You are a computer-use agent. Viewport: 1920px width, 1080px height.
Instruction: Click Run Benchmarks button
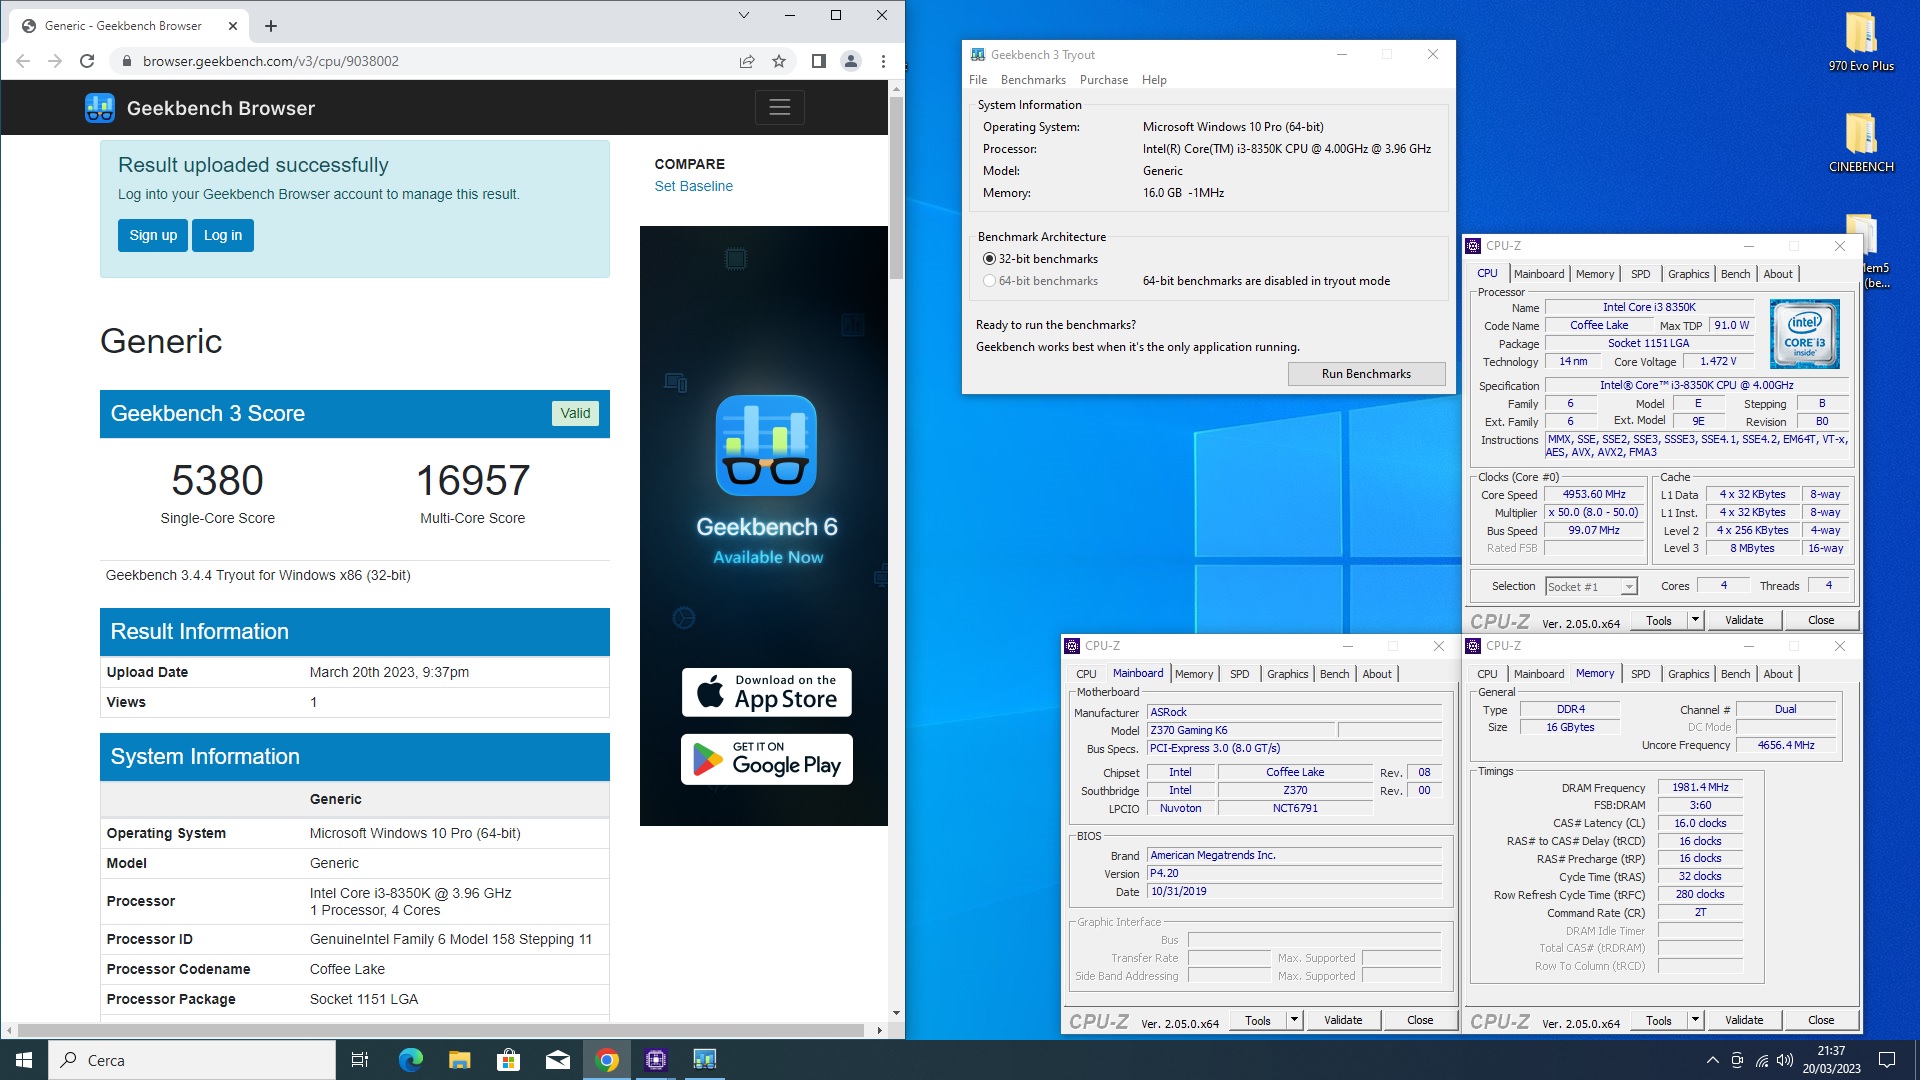pyautogui.click(x=1366, y=374)
